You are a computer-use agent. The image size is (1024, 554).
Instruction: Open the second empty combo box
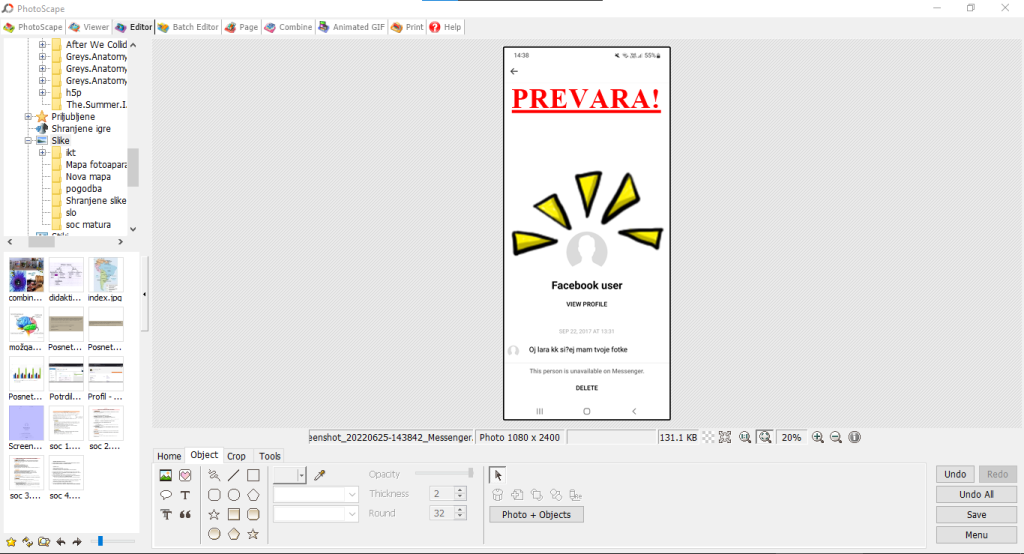point(315,514)
